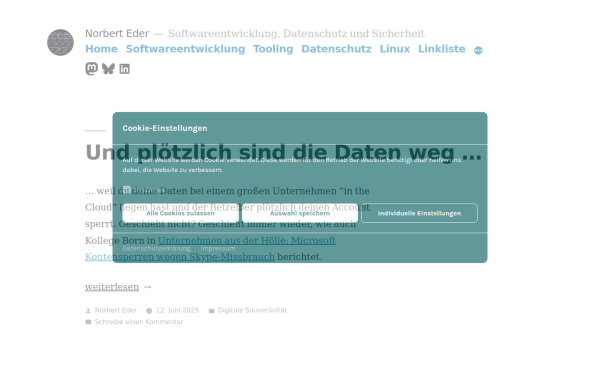
Task: Open Impressum link in cookie dialog
Action: (218, 248)
